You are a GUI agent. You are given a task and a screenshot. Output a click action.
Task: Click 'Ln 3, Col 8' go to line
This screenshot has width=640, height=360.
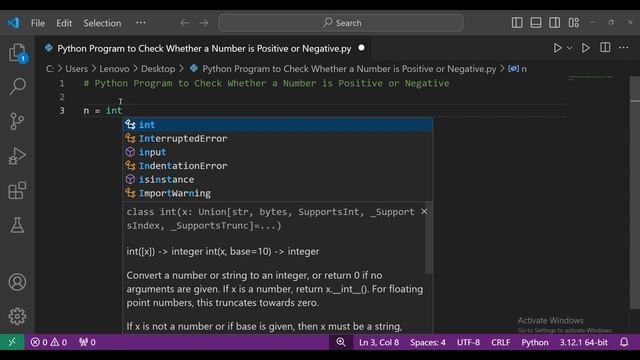pos(379,342)
